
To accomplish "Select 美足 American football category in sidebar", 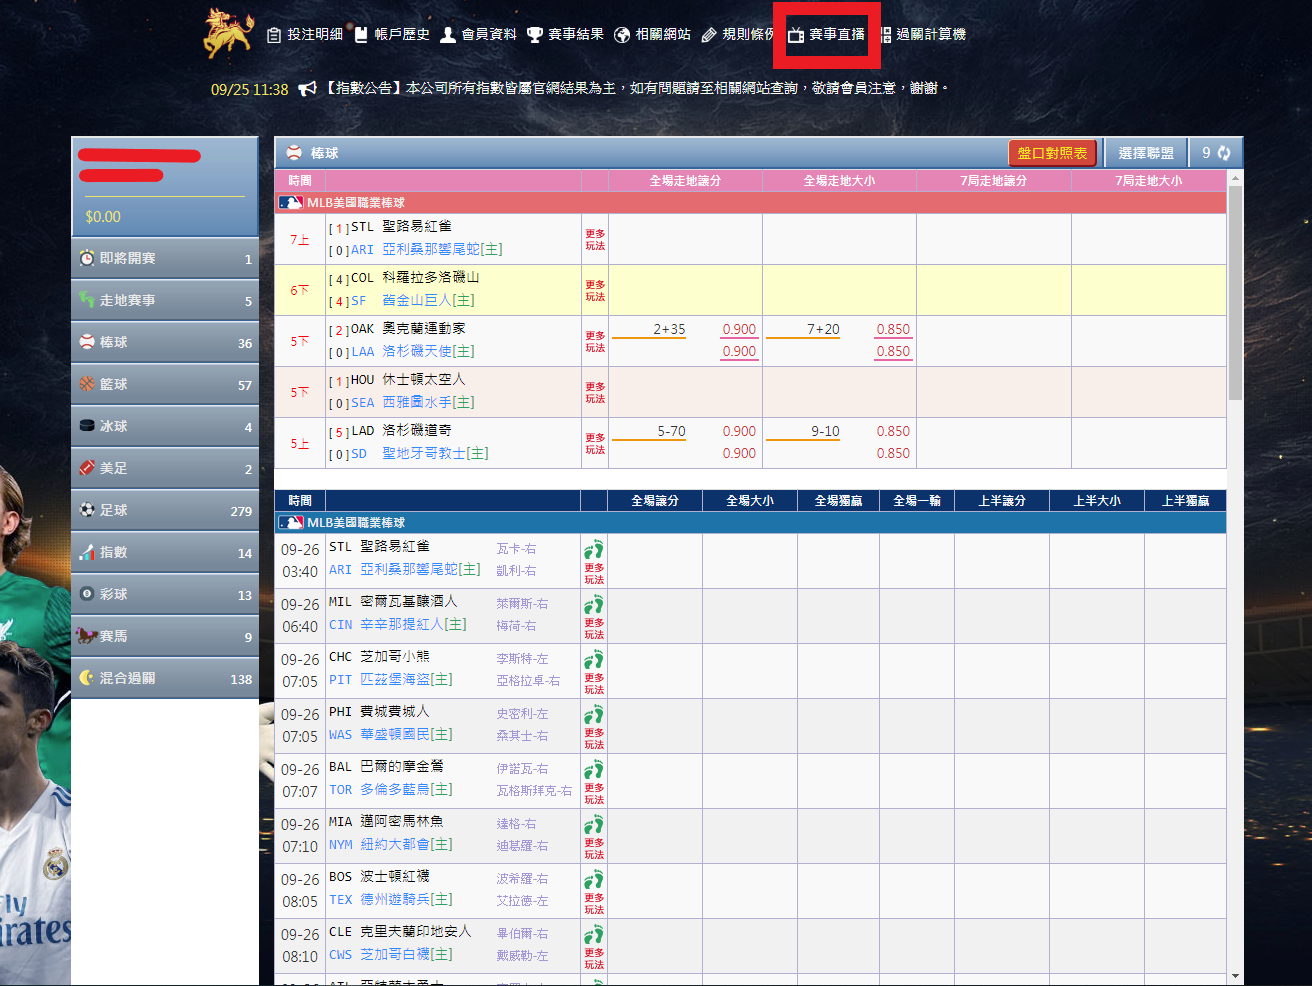I will pos(165,468).
